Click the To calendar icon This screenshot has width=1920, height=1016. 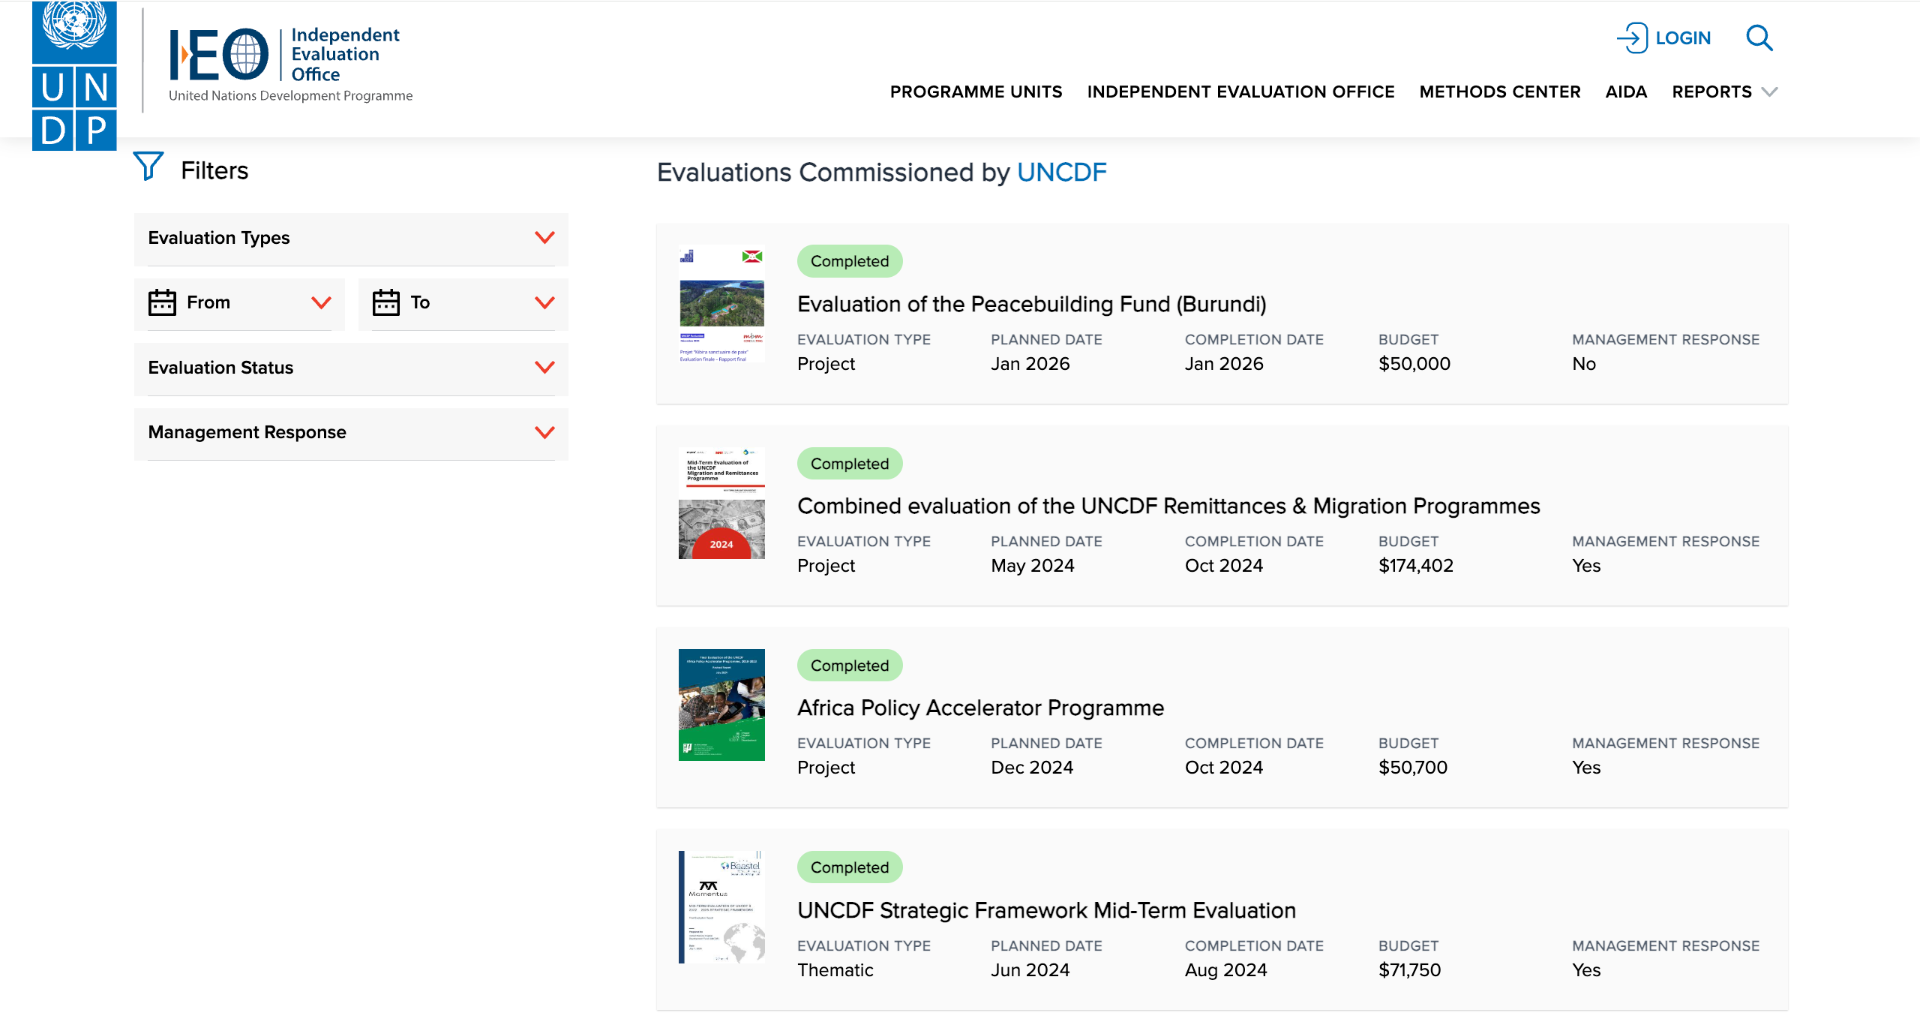[x=386, y=302]
